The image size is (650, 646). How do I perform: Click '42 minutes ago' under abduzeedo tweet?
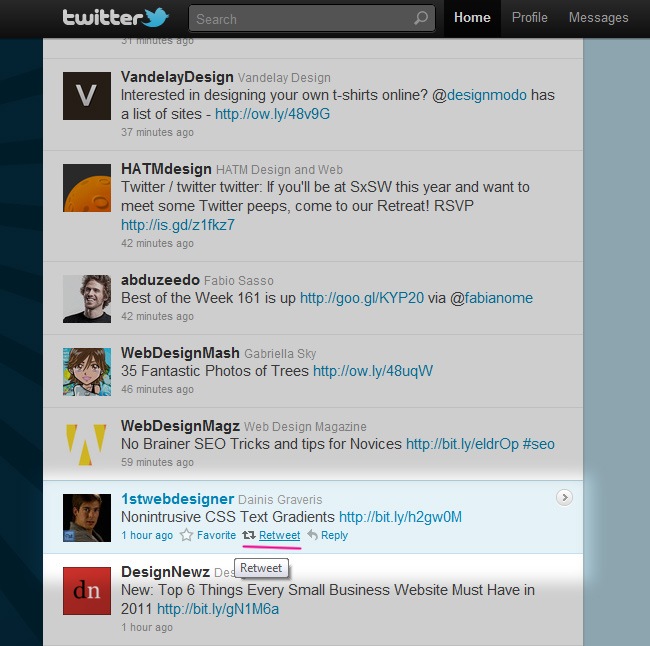point(157,316)
